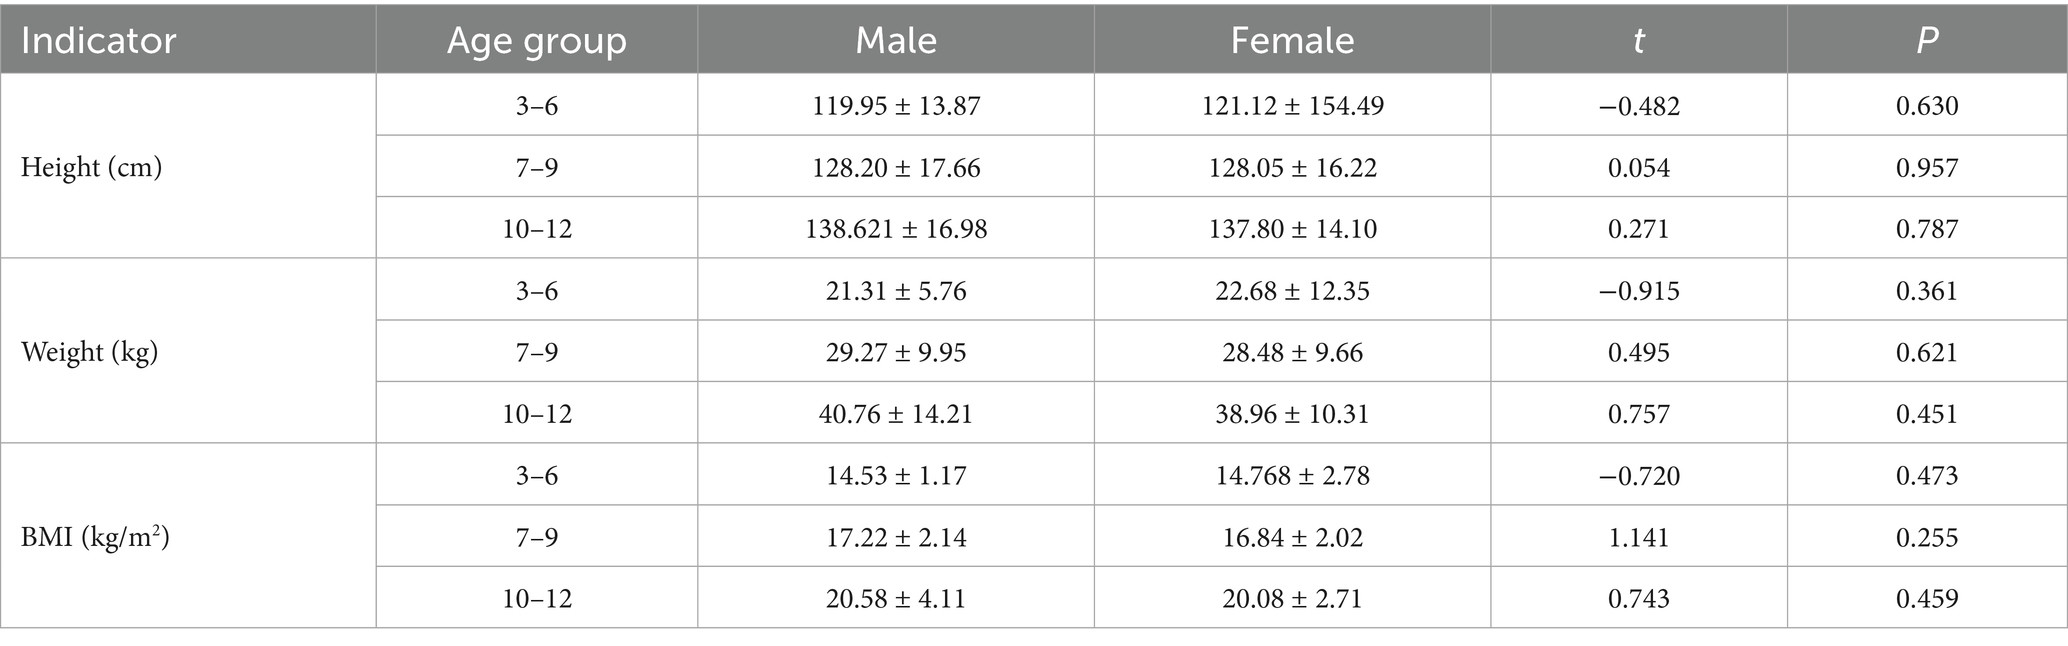Click the Age group column header
Viewport: 2068px width, 646px height.
[536, 41]
